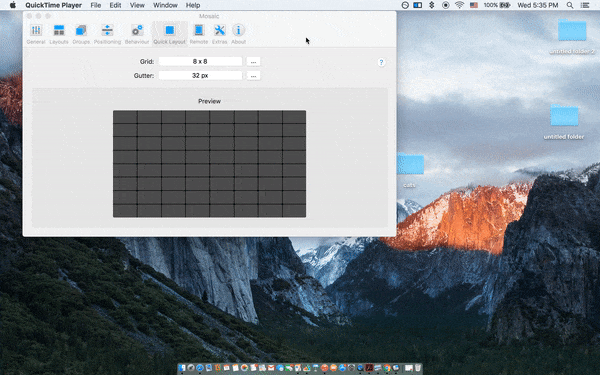Click the ellipsis button beside Gutter

point(253,76)
